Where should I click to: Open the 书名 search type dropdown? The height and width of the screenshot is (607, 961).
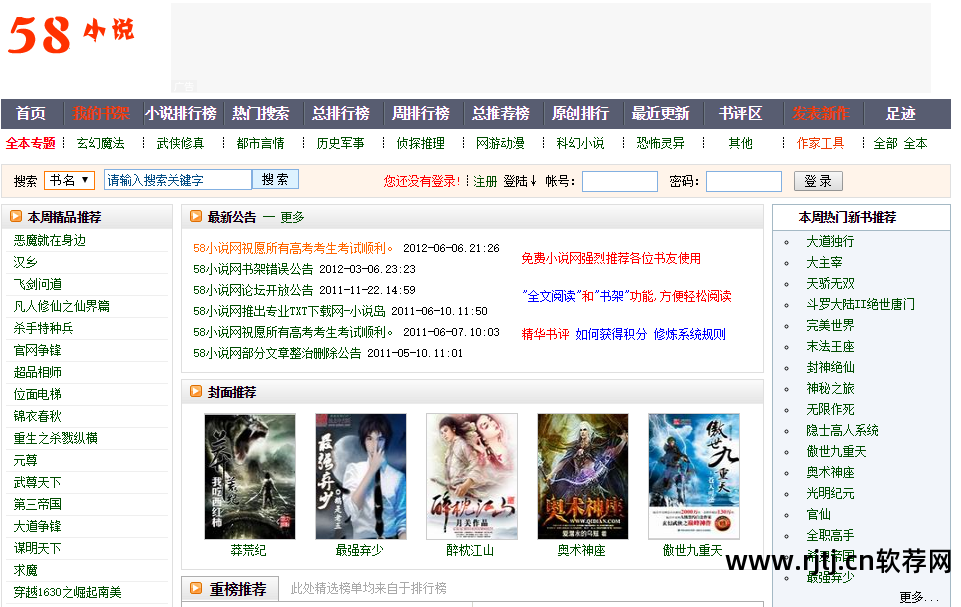point(70,180)
